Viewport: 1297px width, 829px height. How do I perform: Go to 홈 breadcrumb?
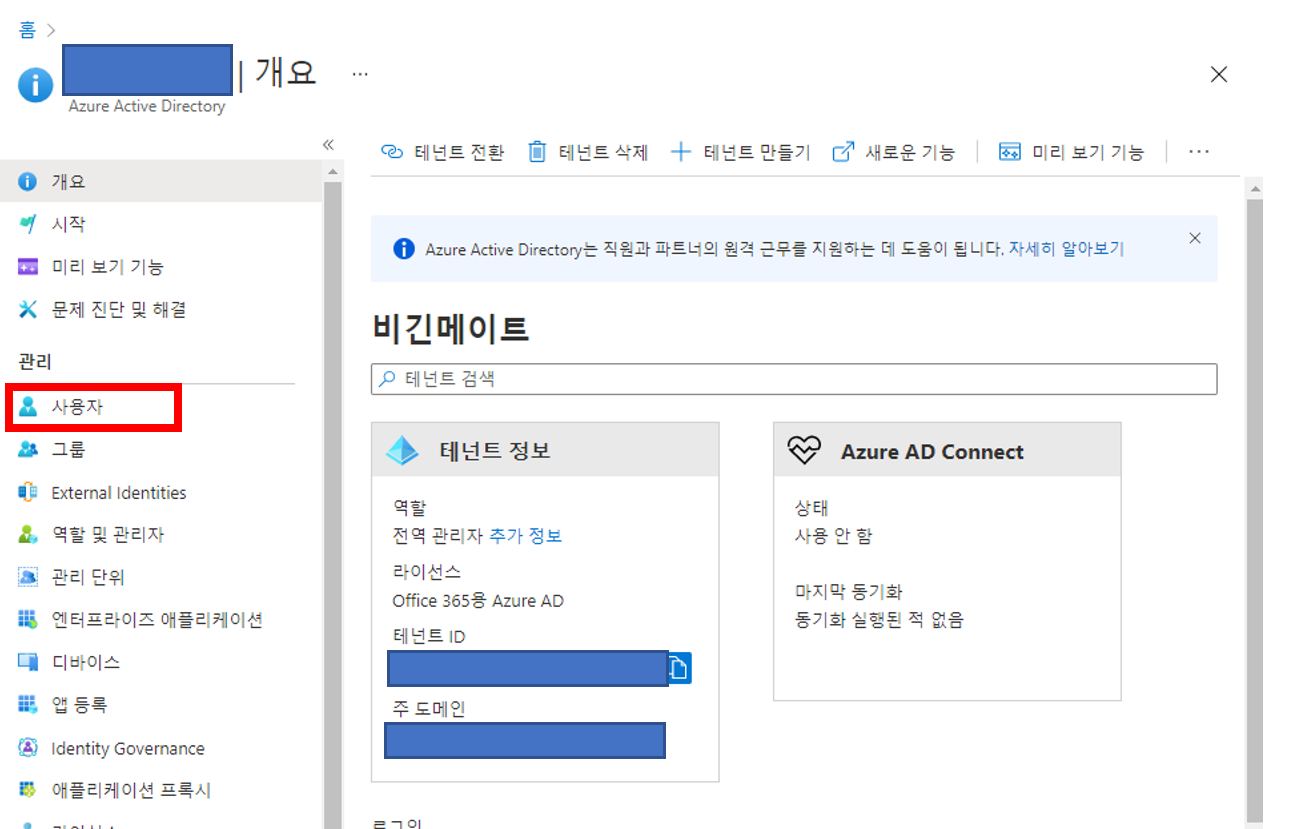click(27, 30)
